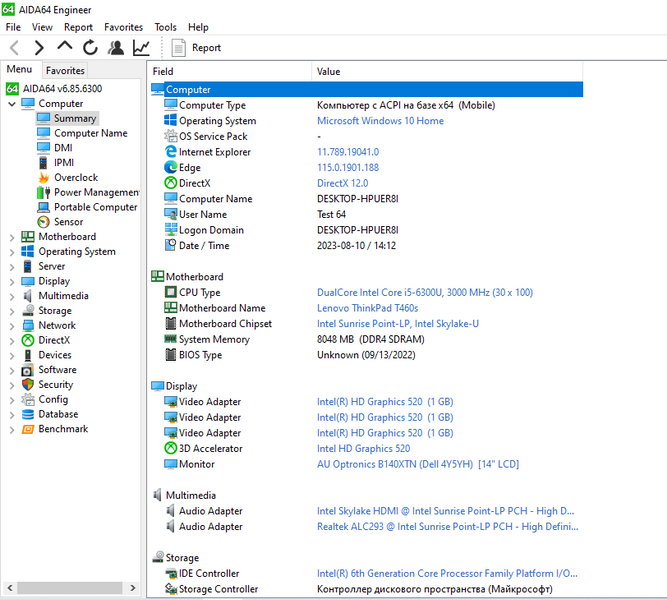This screenshot has height=600, width=667.
Task: Expand the Server tree node
Action: 12,267
